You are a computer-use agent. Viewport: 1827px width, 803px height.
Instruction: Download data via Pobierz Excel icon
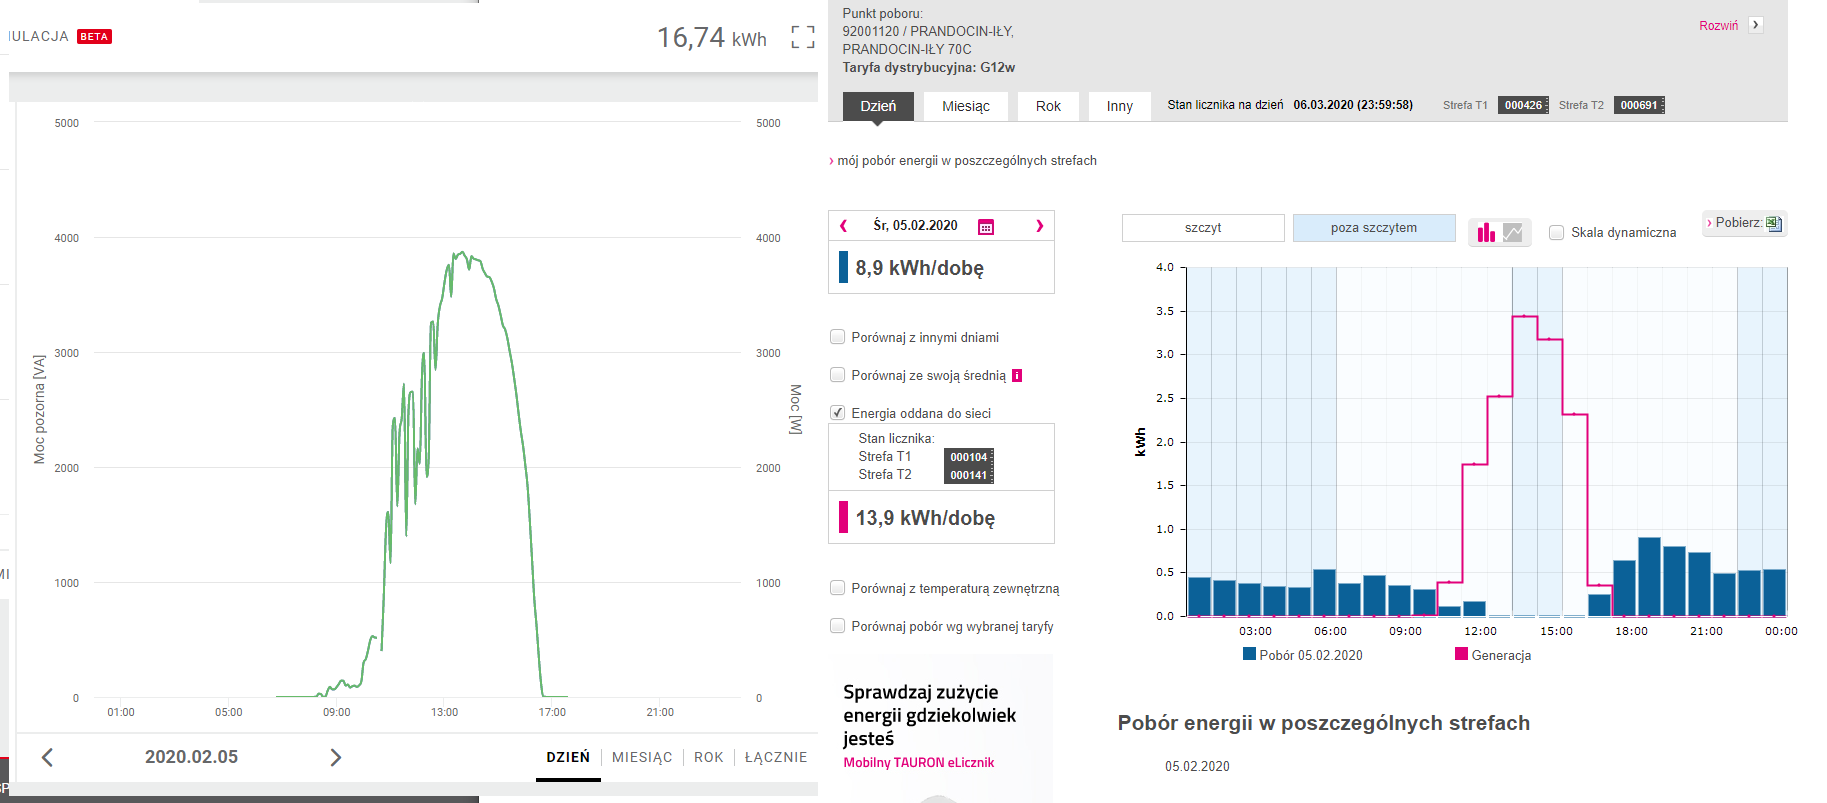pyautogui.click(x=1773, y=223)
